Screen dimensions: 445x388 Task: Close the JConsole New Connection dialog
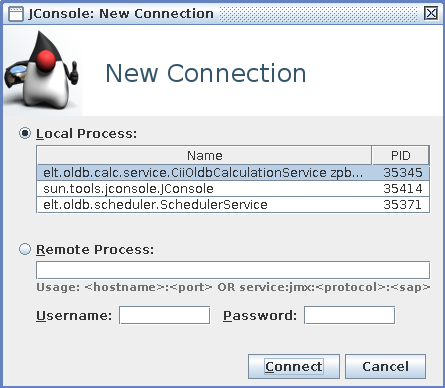coord(431,13)
